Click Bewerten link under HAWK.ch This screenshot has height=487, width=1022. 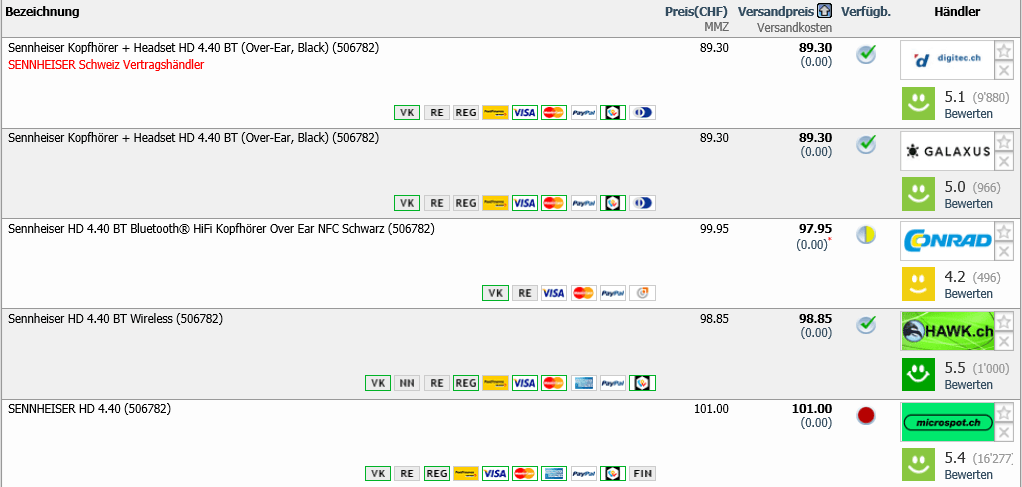(968, 385)
